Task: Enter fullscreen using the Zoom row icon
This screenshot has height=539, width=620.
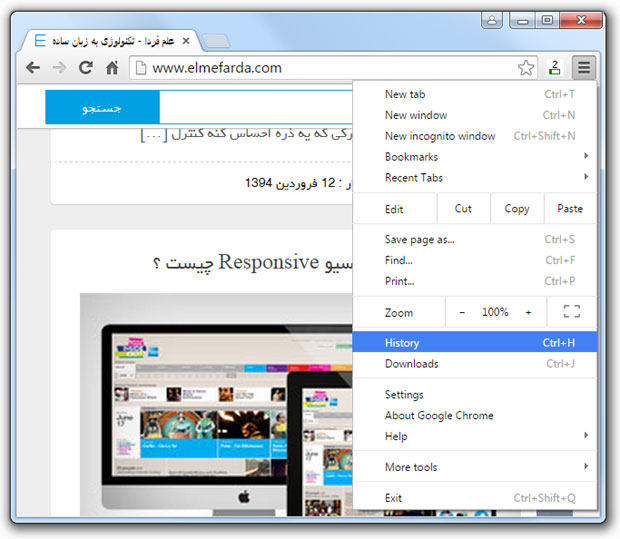Action: (x=571, y=312)
